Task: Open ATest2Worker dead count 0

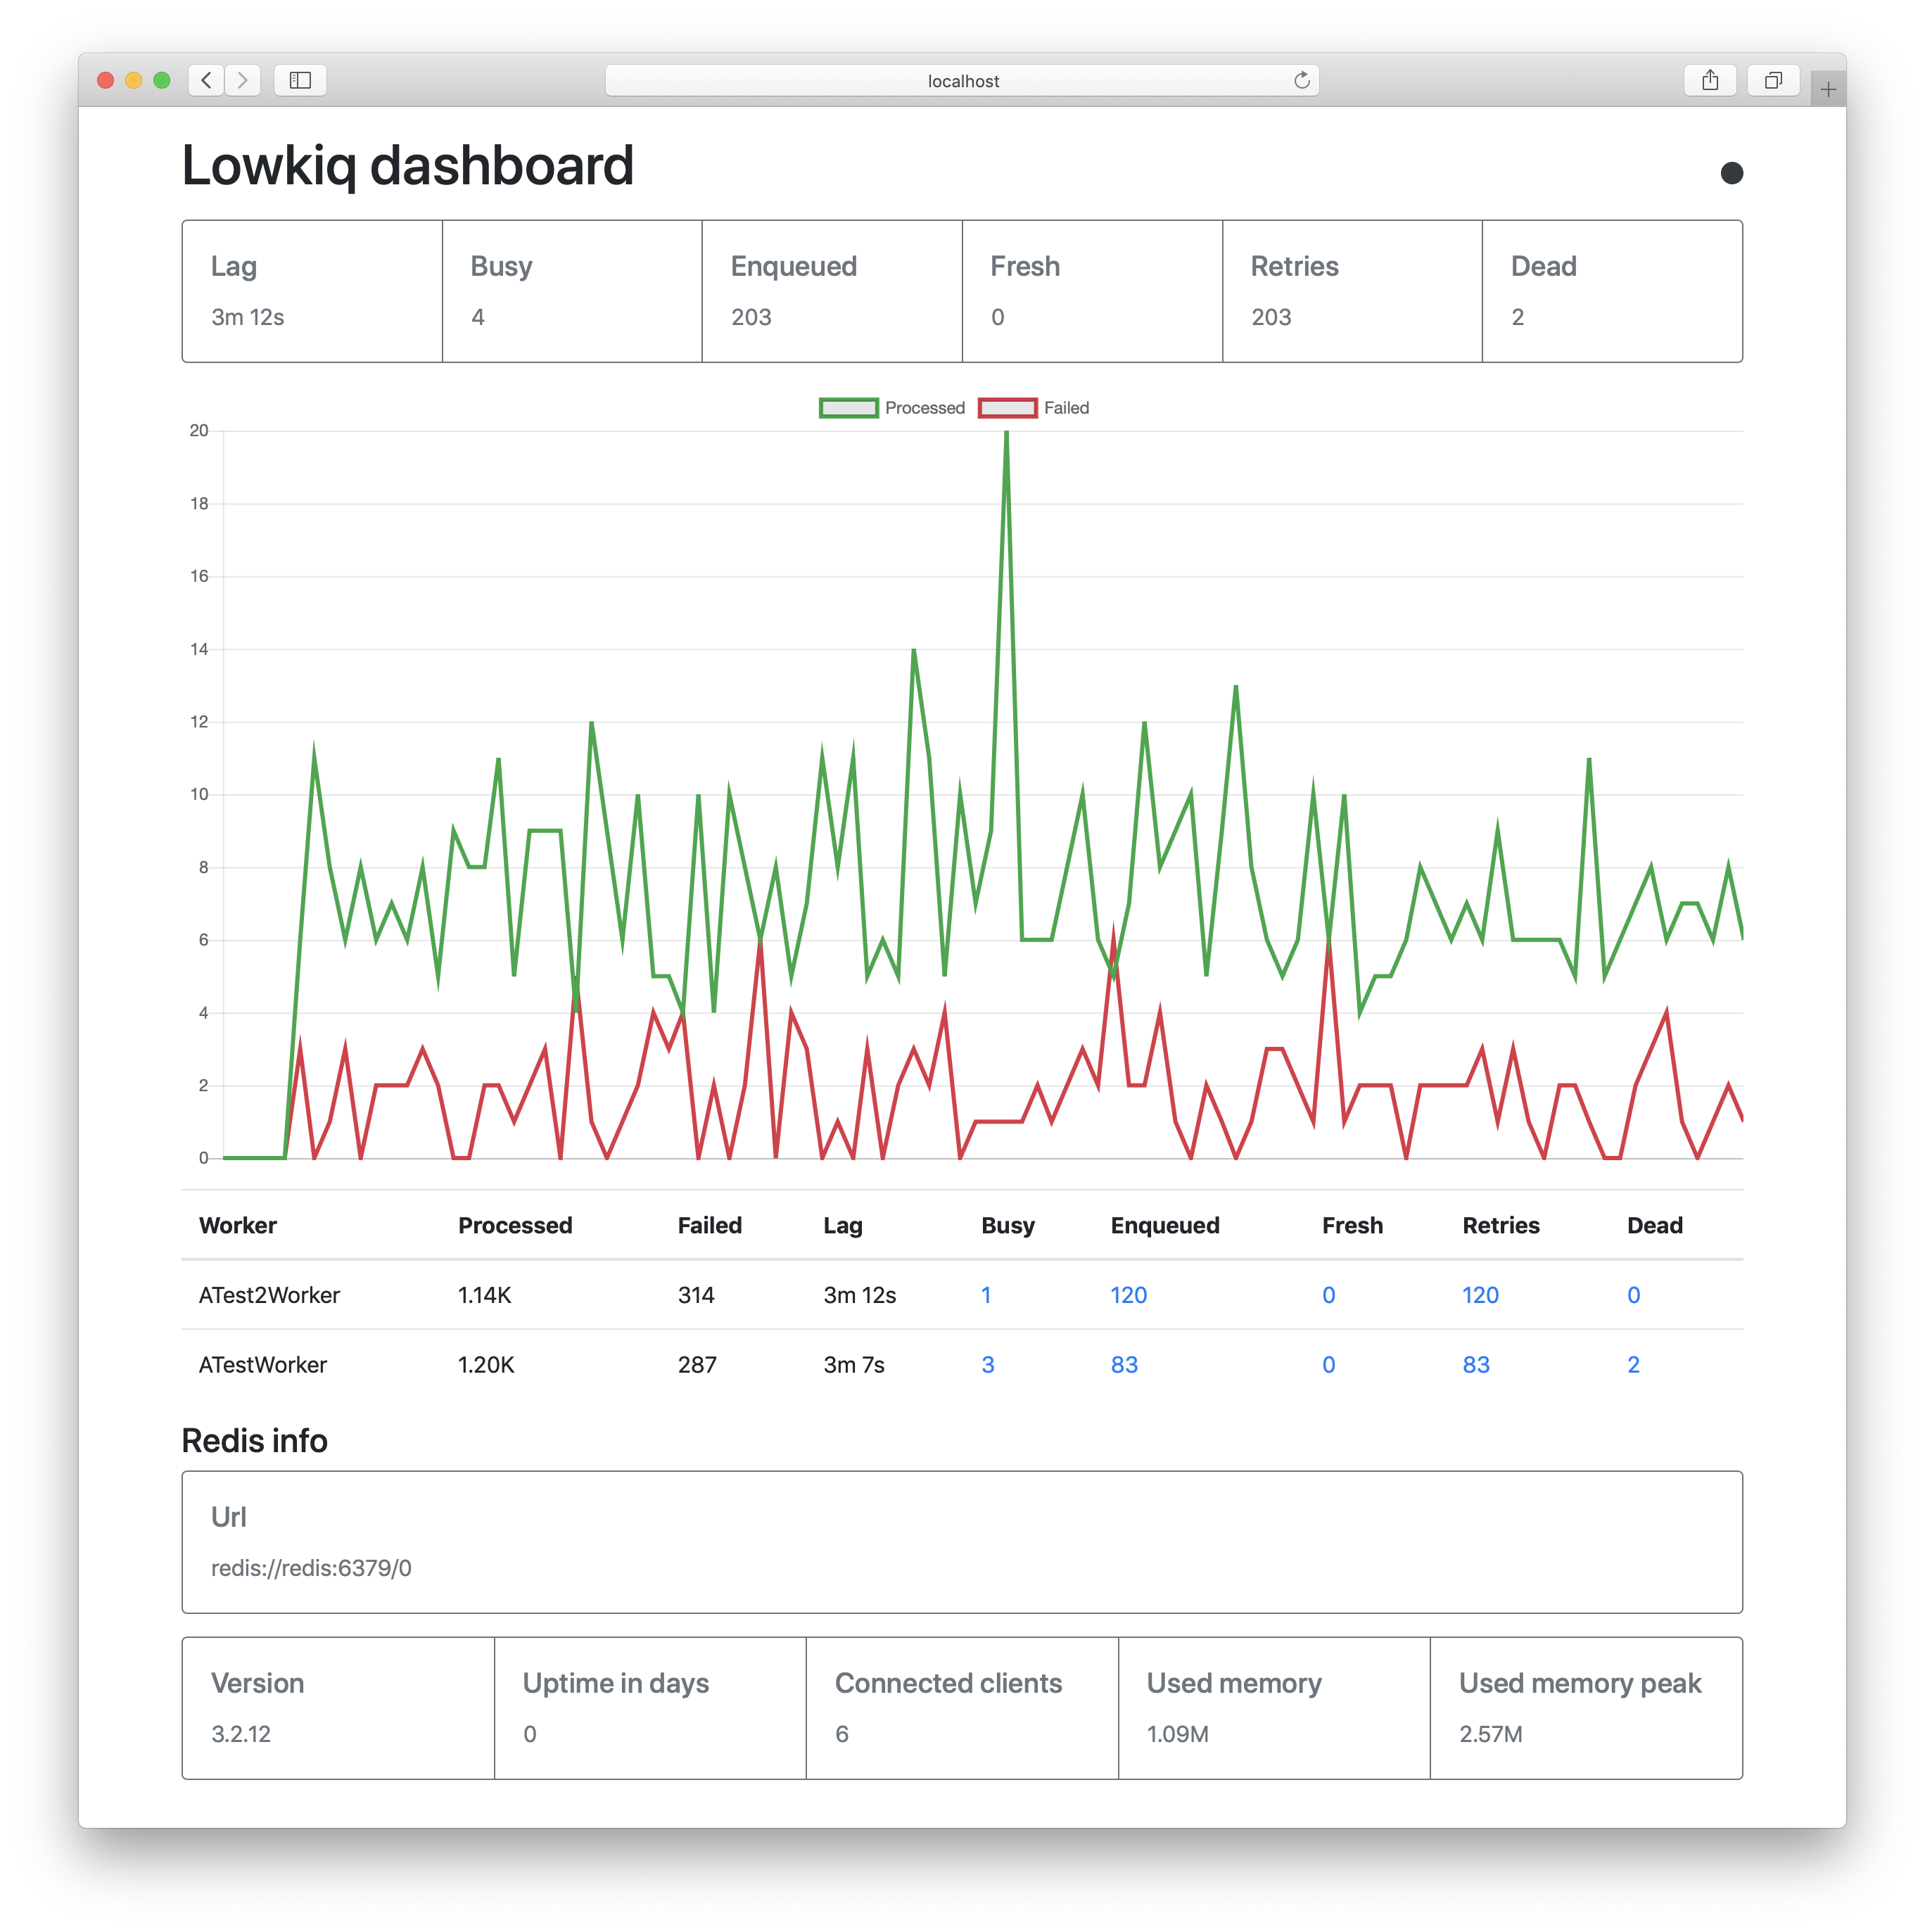Action: pyautogui.click(x=1633, y=1295)
